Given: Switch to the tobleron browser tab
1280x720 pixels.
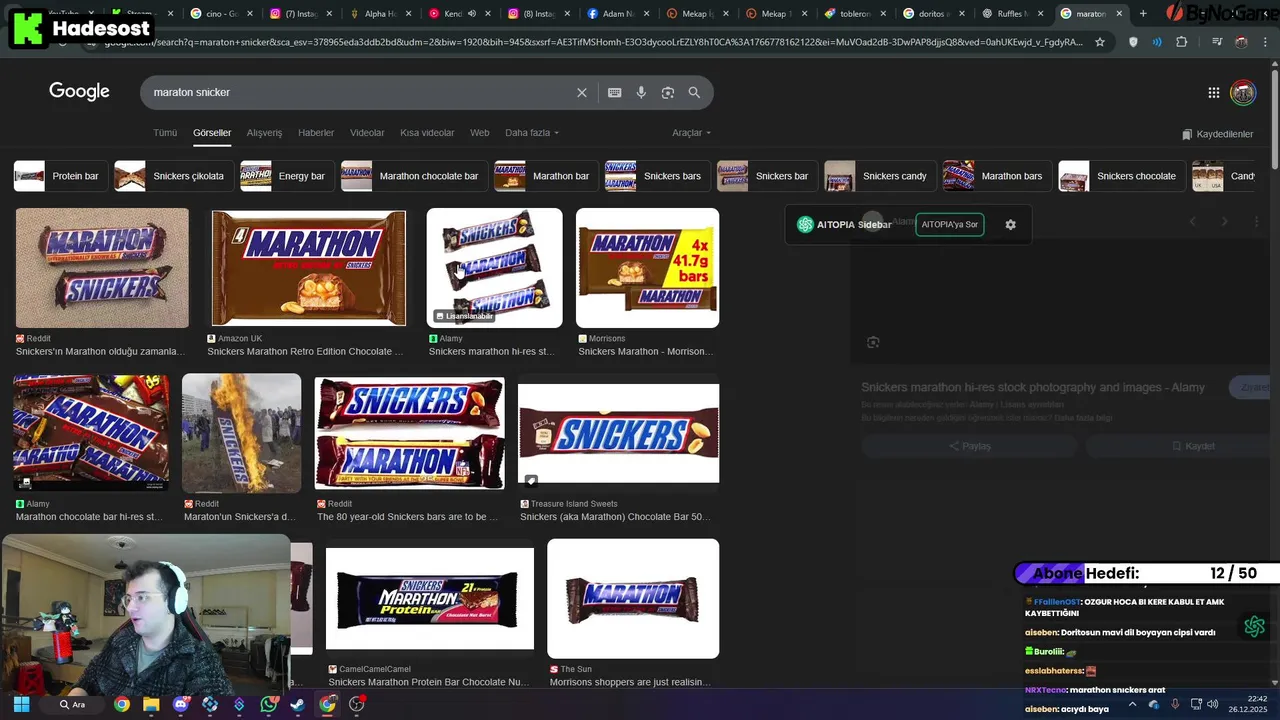Looking at the screenshot, I should (848, 14).
